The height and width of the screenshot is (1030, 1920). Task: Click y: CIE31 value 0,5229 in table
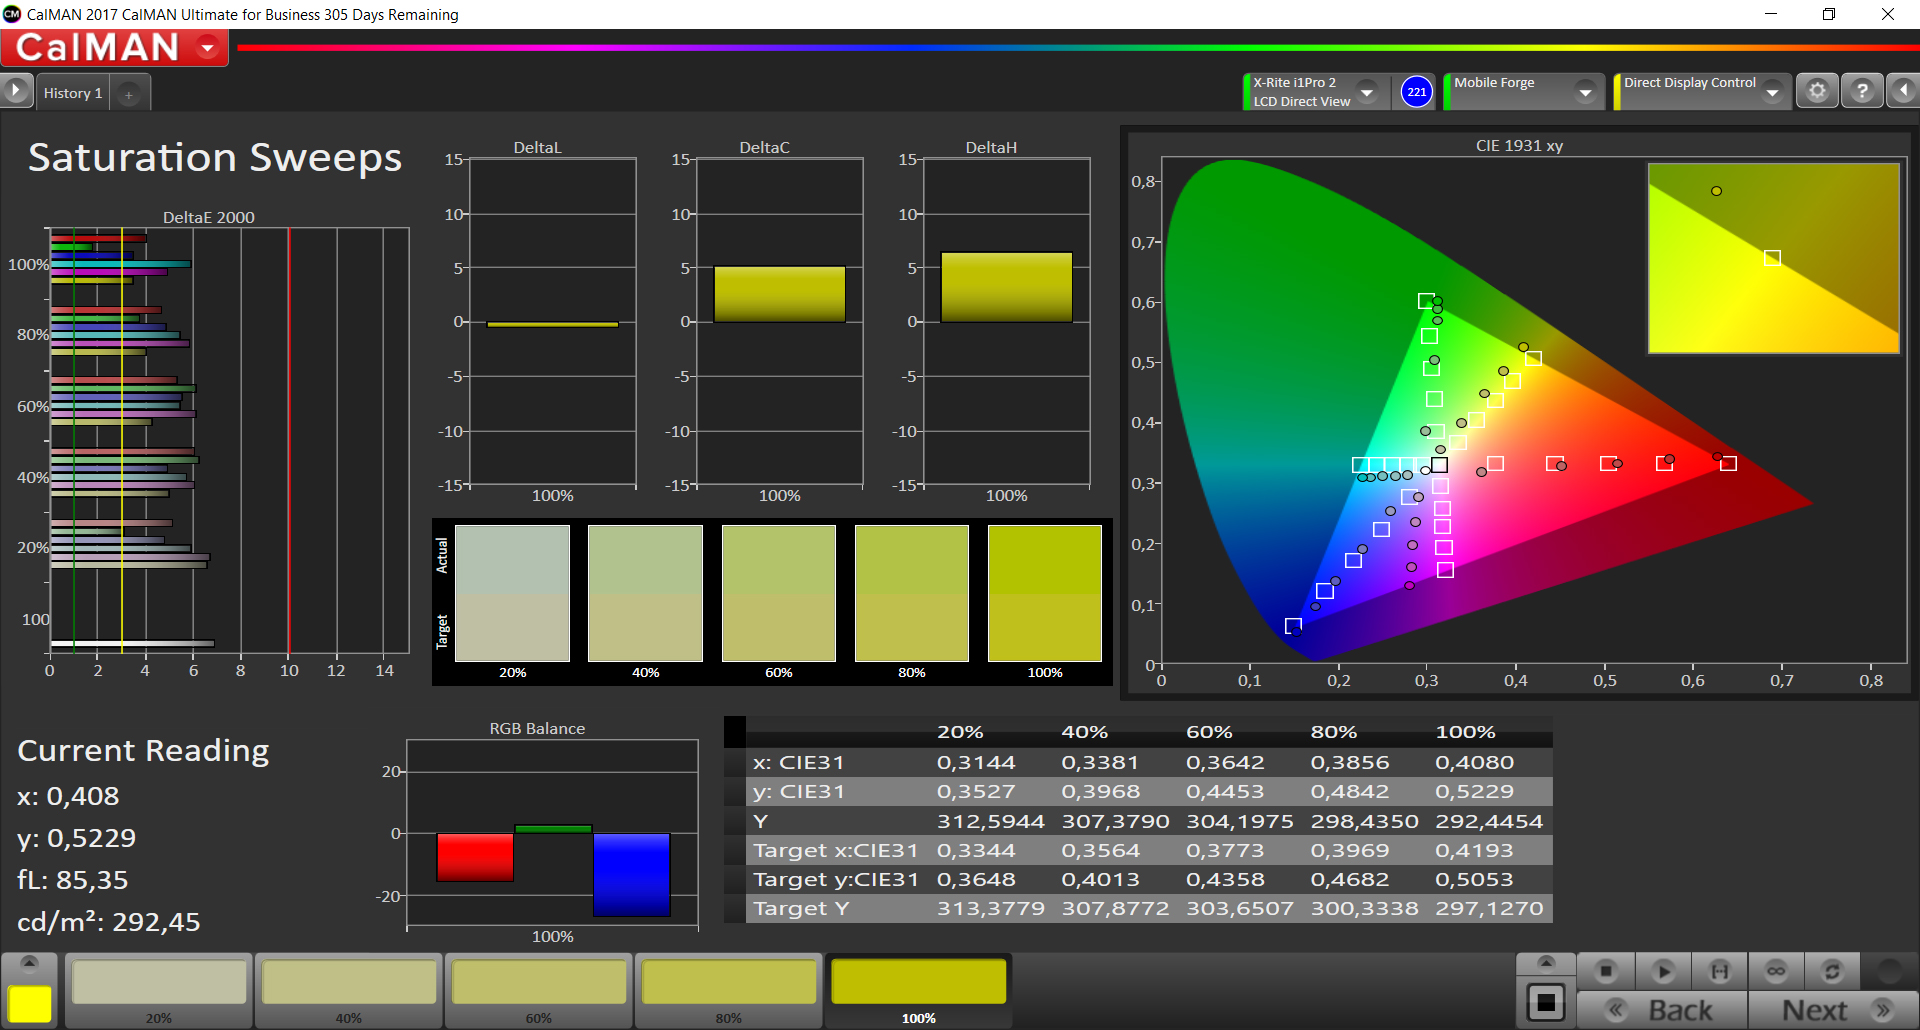coord(1474,791)
